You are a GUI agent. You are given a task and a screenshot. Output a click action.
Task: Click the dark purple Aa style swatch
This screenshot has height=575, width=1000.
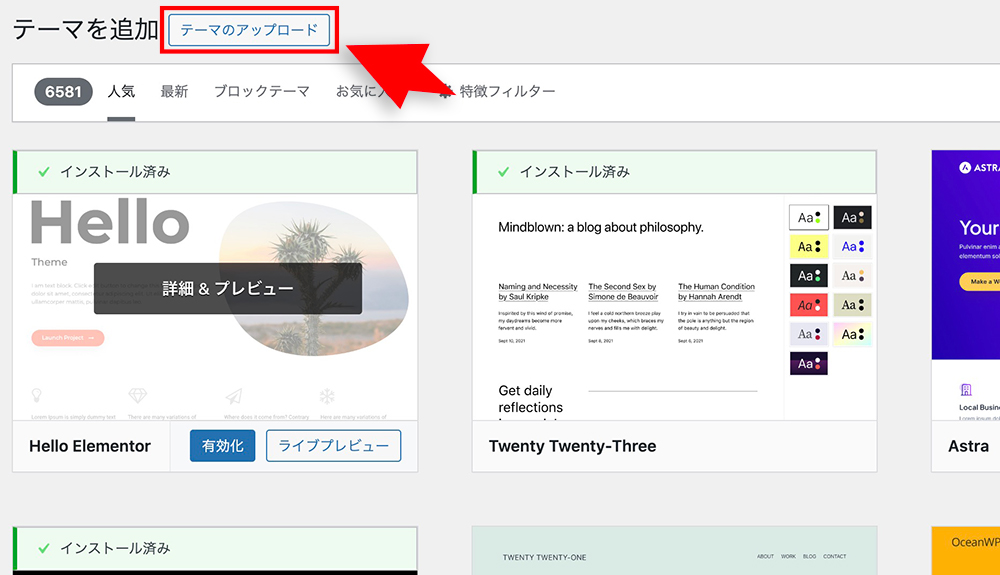click(809, 363)
